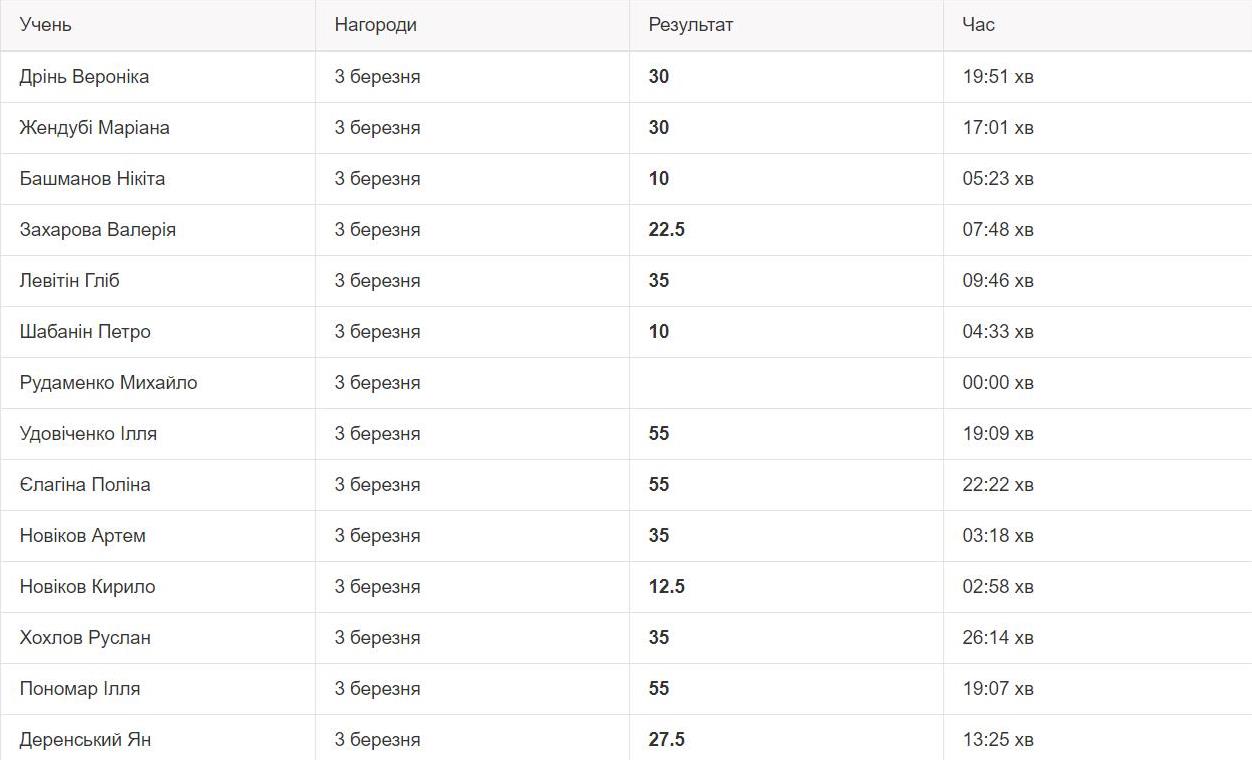This screenshot has height=760, width=1252.
Task: Click the Учень column header
Action: pos(46,25)
